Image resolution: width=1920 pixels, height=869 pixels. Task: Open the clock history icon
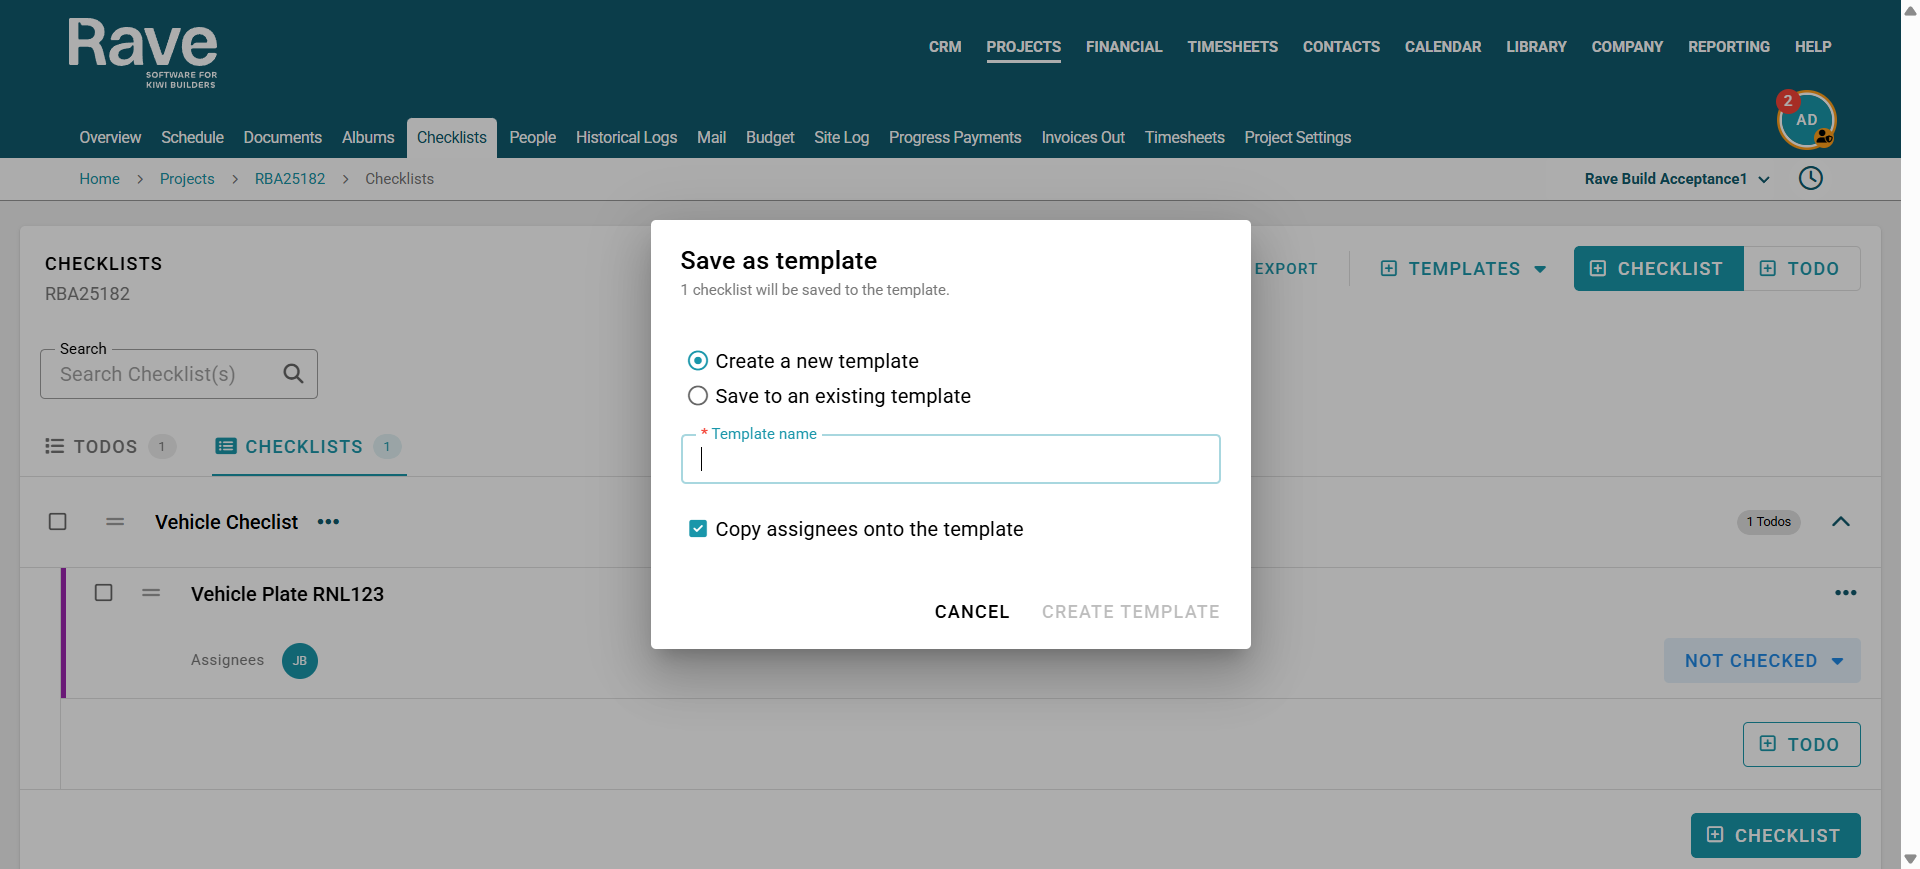click(x=1810, y=178)
